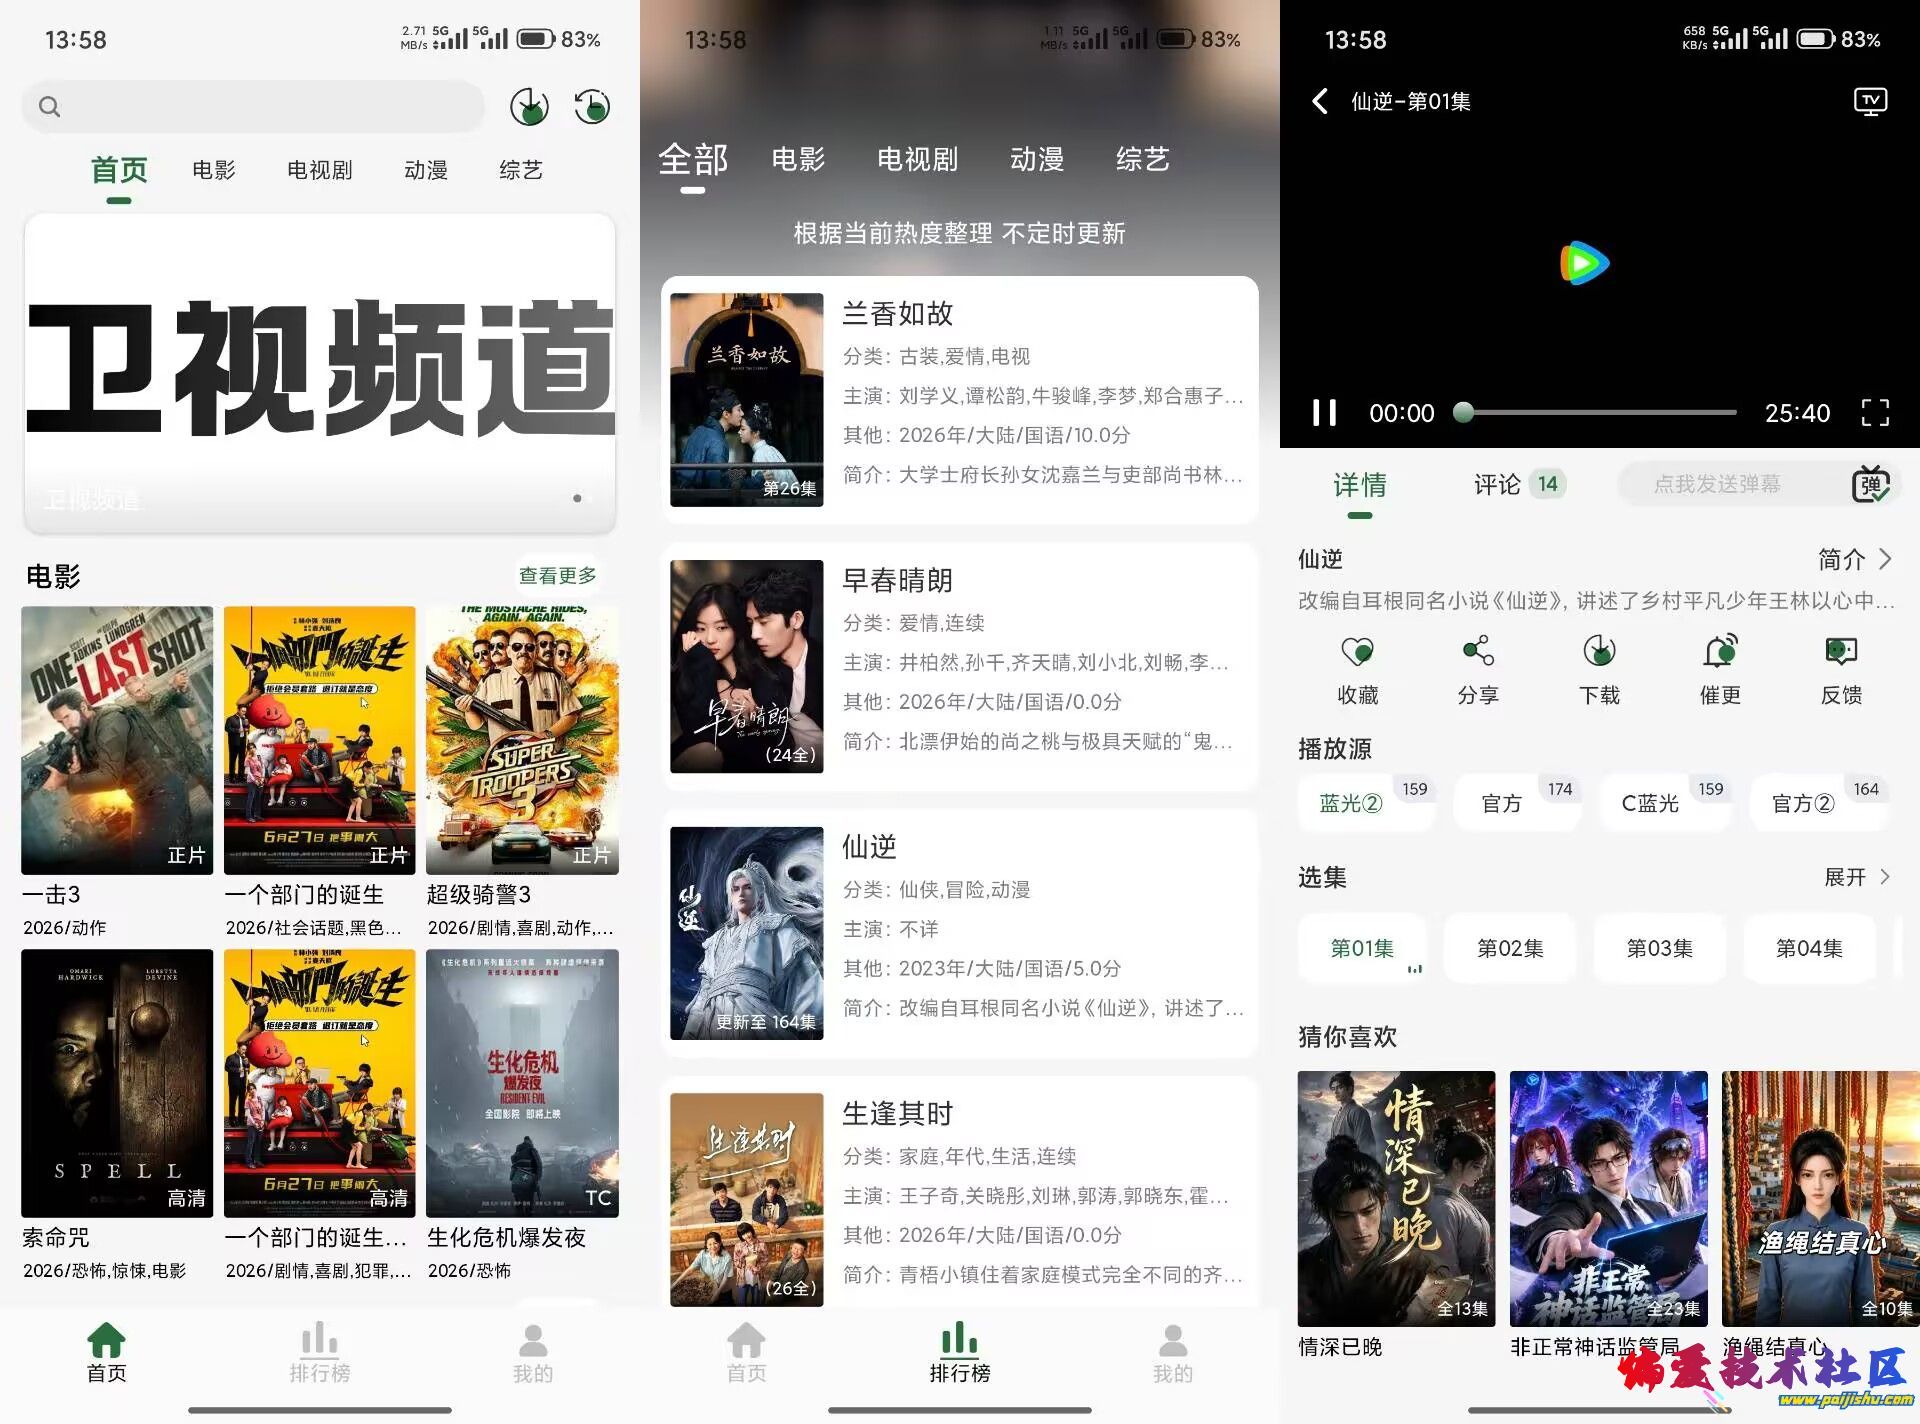This screenshot has height=1424, width=1920.
Task: Open the 早春晴朗 ranking entry
Action: (x=960, y=666)
